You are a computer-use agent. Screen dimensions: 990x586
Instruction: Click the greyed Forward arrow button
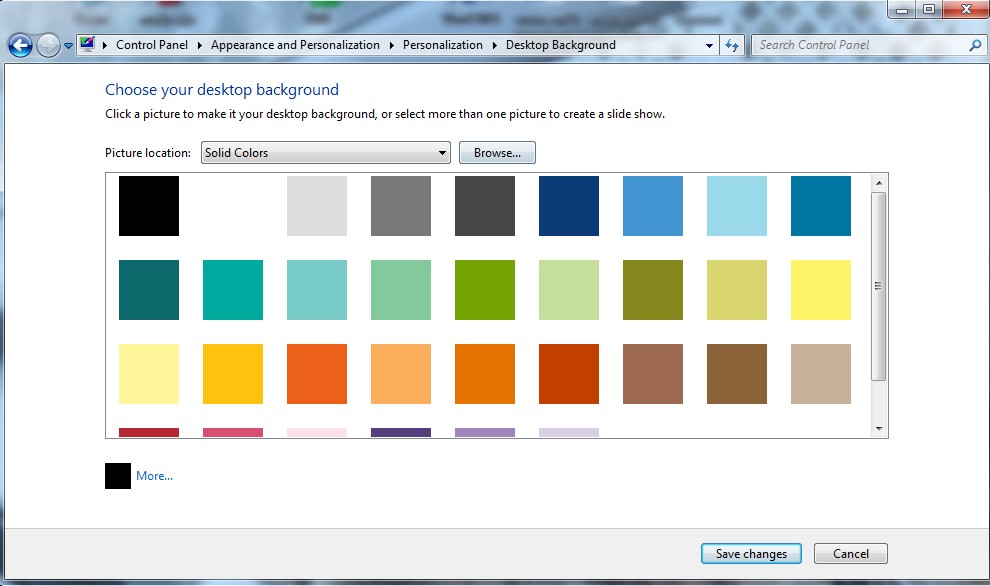coord(48,45)
